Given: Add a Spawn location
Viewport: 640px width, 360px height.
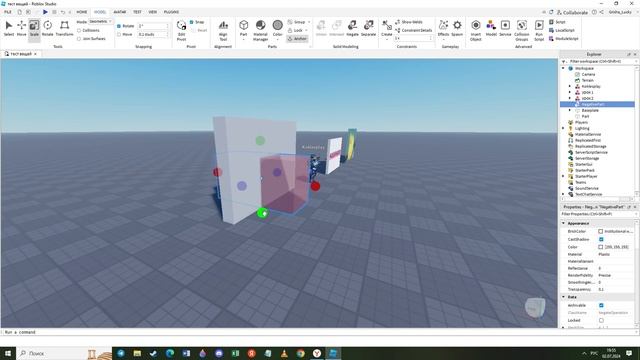Looking at the screenshot, I should pyautogui.click(x=457, y=28).
